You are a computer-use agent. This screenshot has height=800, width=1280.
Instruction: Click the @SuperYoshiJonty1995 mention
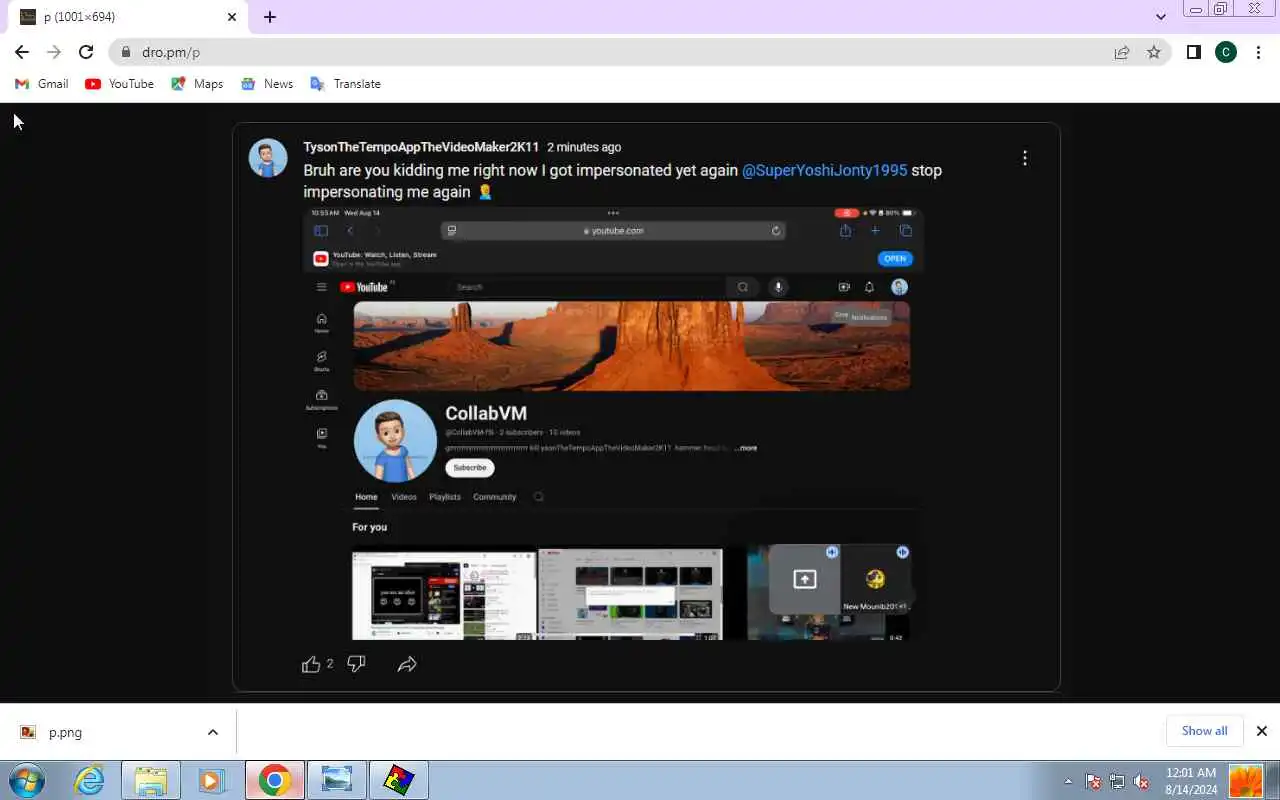coord(824,170)
